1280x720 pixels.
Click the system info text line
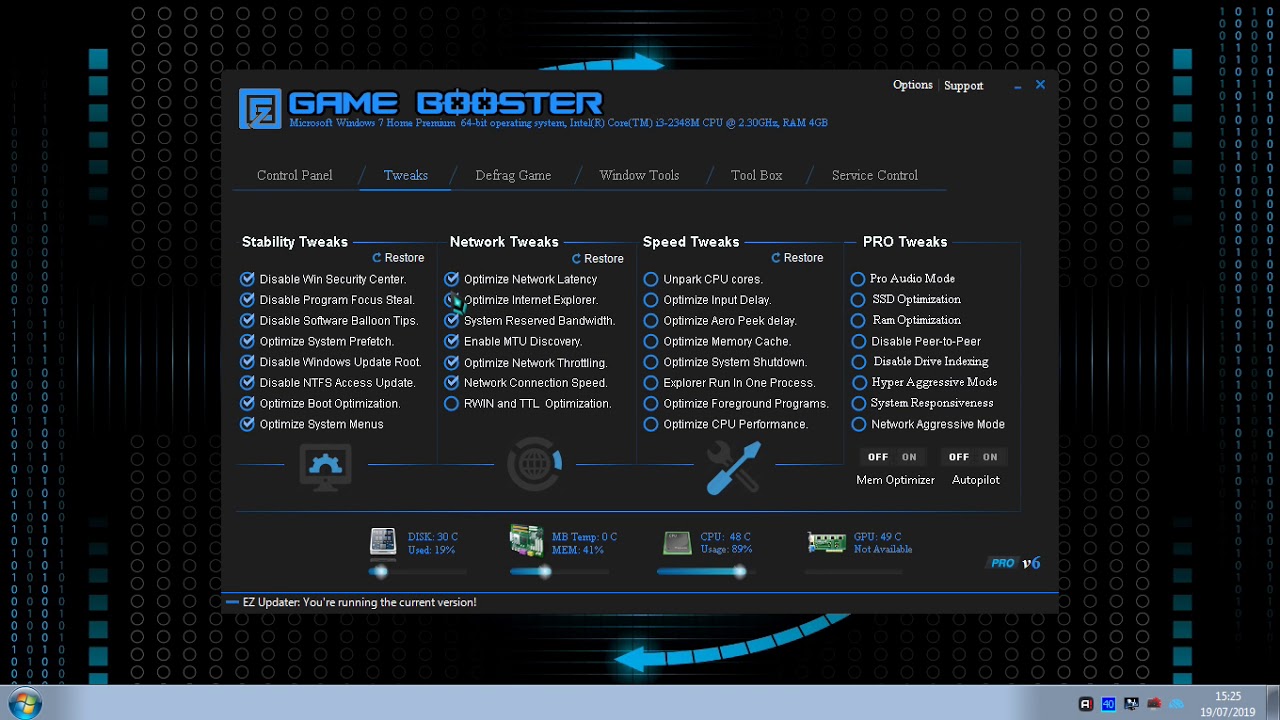(x=558, y=123)
